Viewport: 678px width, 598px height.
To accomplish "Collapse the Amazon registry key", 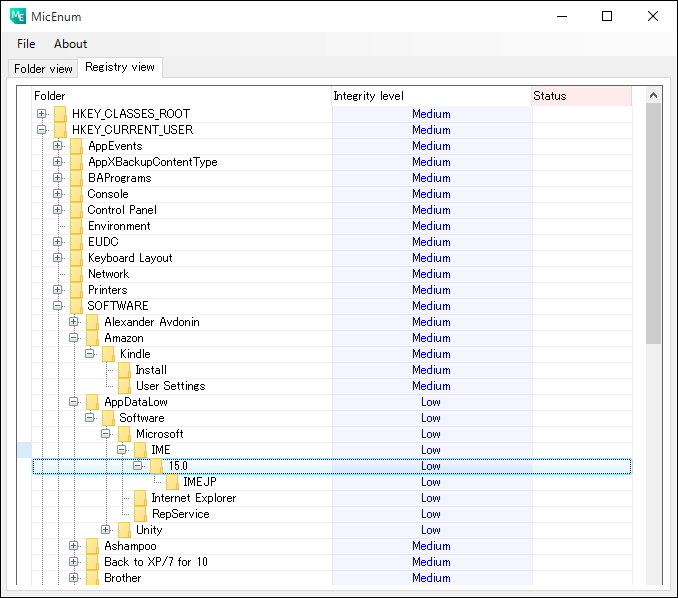I will tap(73, 338).
